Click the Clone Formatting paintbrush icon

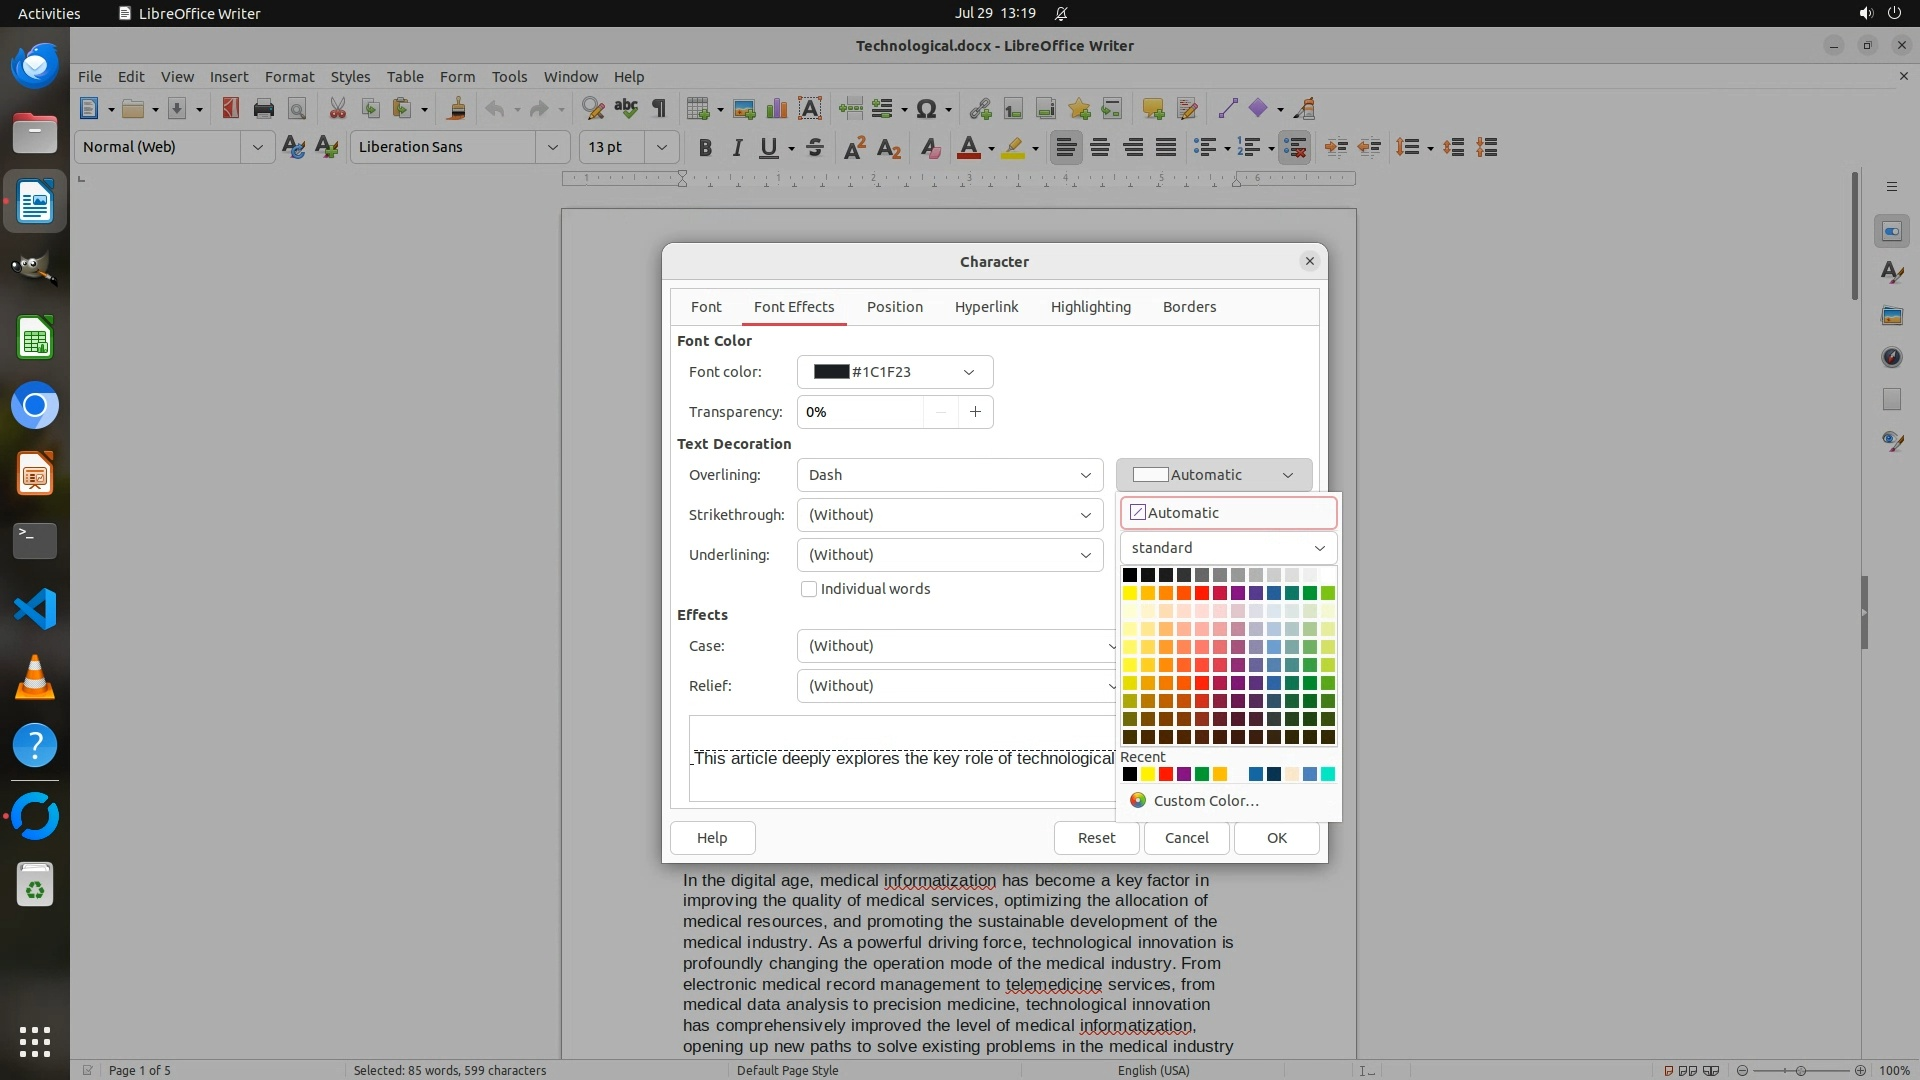(x=457, y=109)
